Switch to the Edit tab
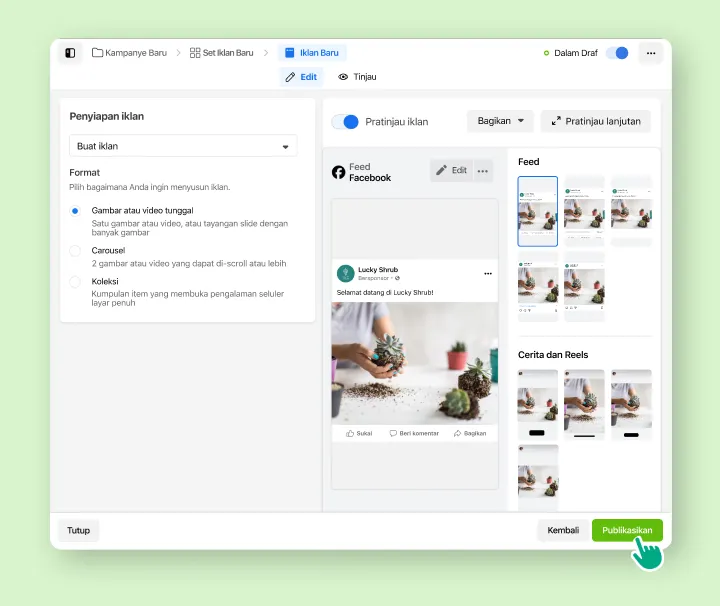The image size is (720, 606). [x=301, y=77]
